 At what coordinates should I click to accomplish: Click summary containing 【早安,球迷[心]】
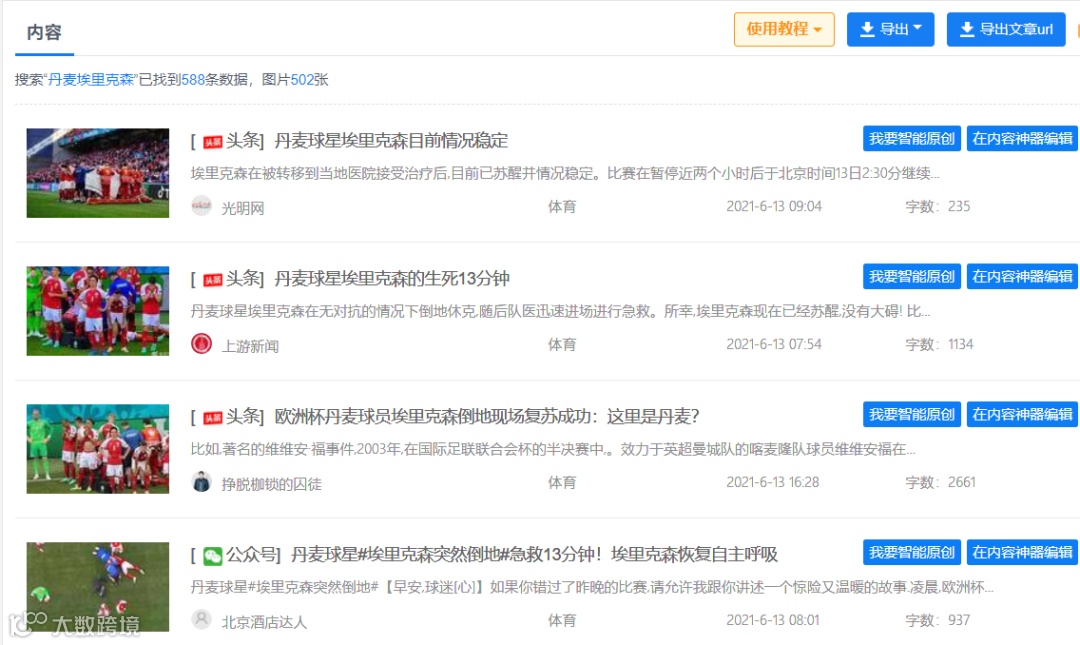[x=592, y=586]
